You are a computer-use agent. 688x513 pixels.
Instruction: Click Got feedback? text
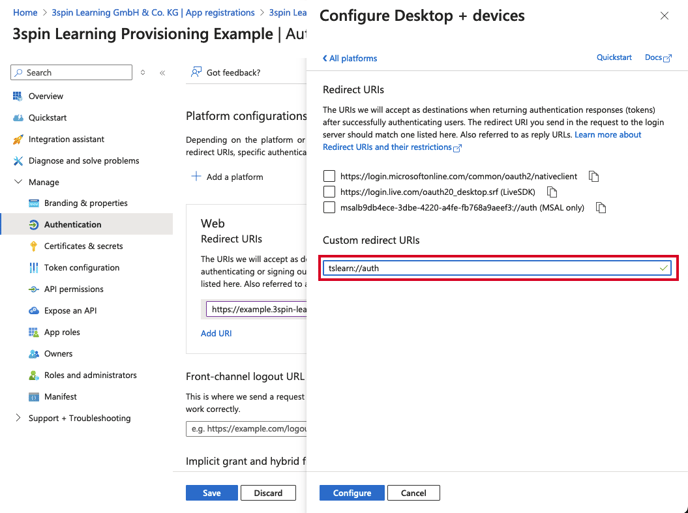233,72
